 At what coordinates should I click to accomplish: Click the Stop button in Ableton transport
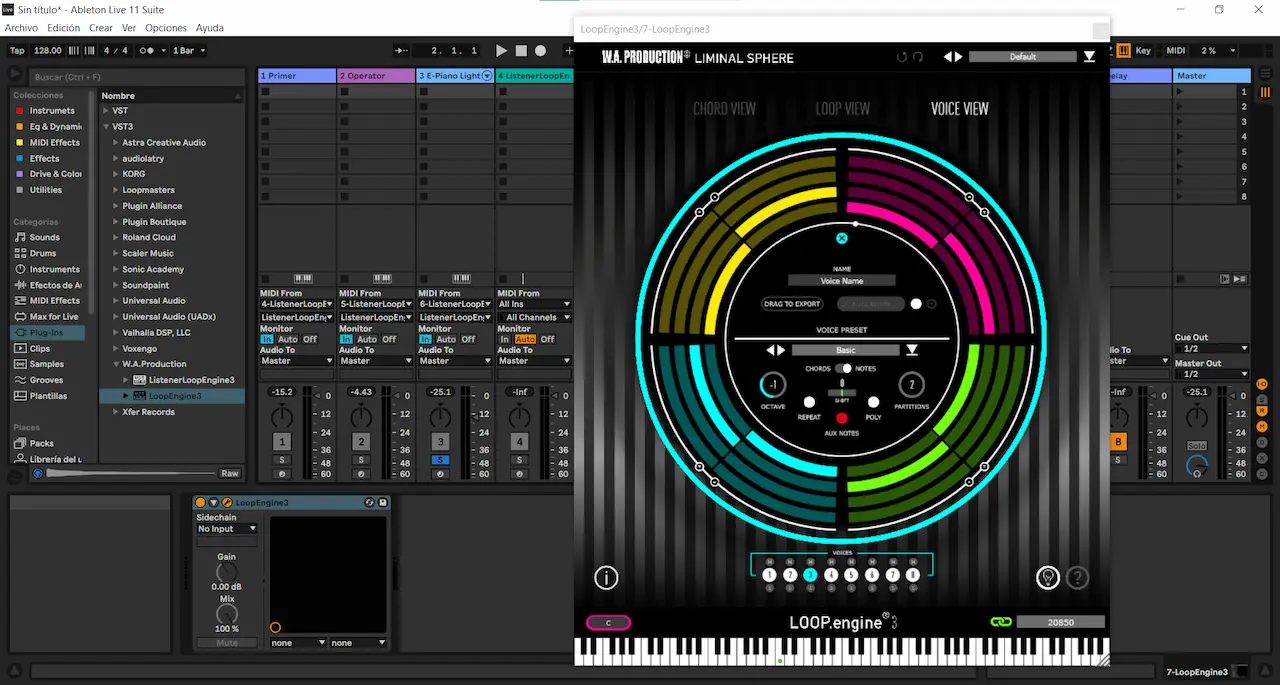521,50
